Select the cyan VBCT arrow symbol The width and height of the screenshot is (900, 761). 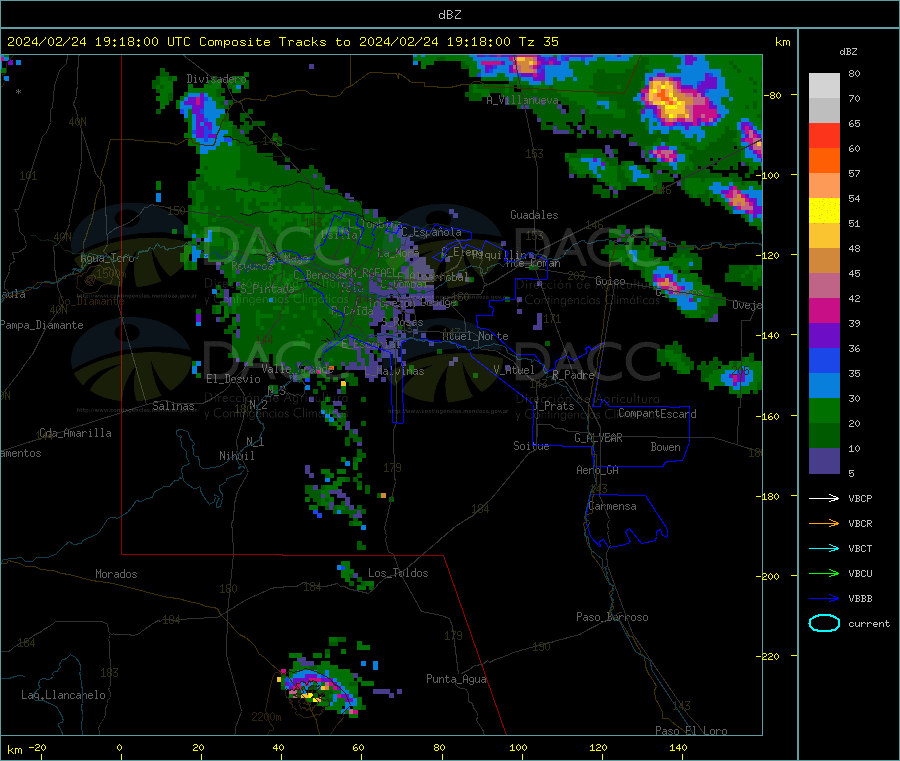(x=824, y=548)
